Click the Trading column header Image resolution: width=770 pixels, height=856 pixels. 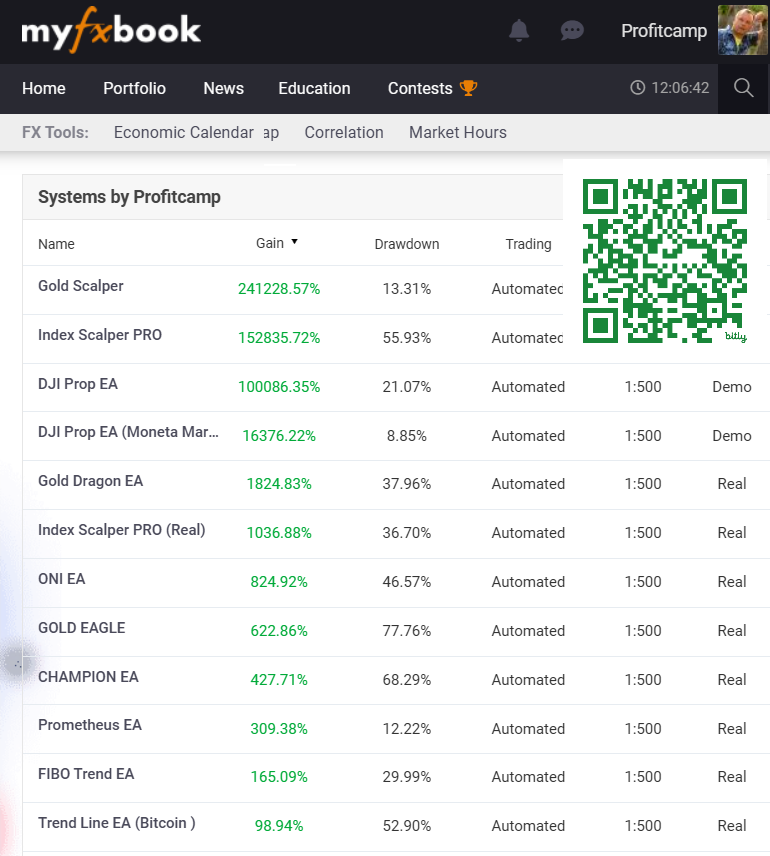point(528,244)
